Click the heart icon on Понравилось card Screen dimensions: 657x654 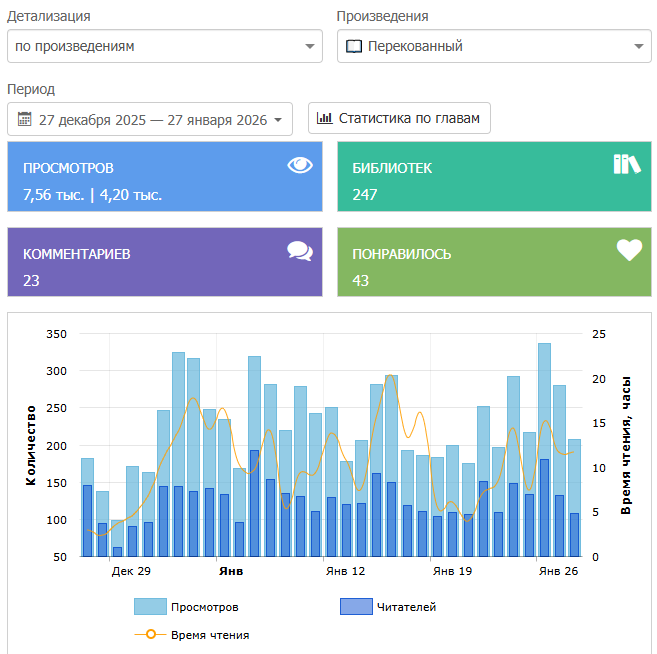click(629, 250)
